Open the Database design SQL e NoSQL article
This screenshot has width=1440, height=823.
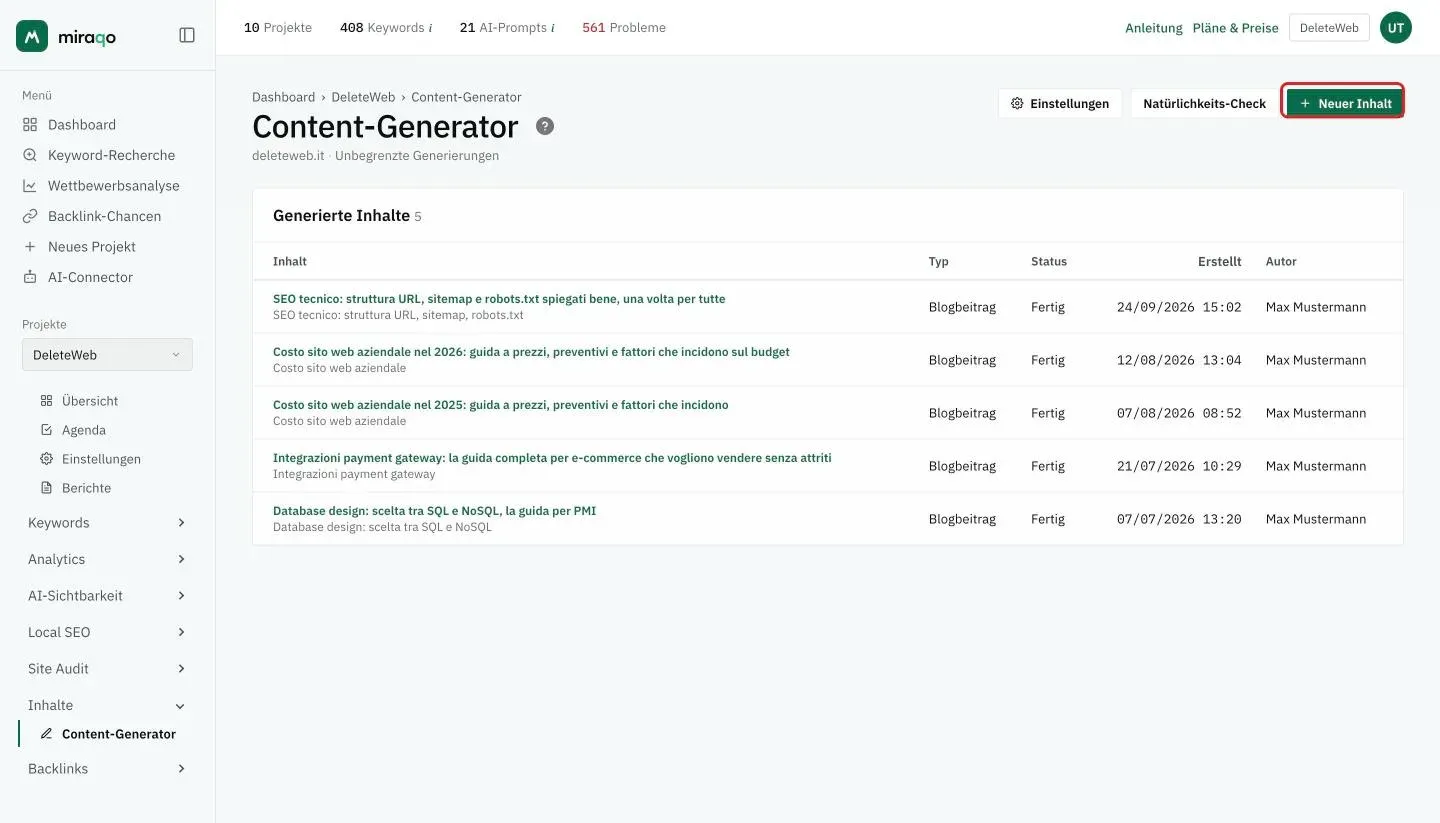coord(434,511)
